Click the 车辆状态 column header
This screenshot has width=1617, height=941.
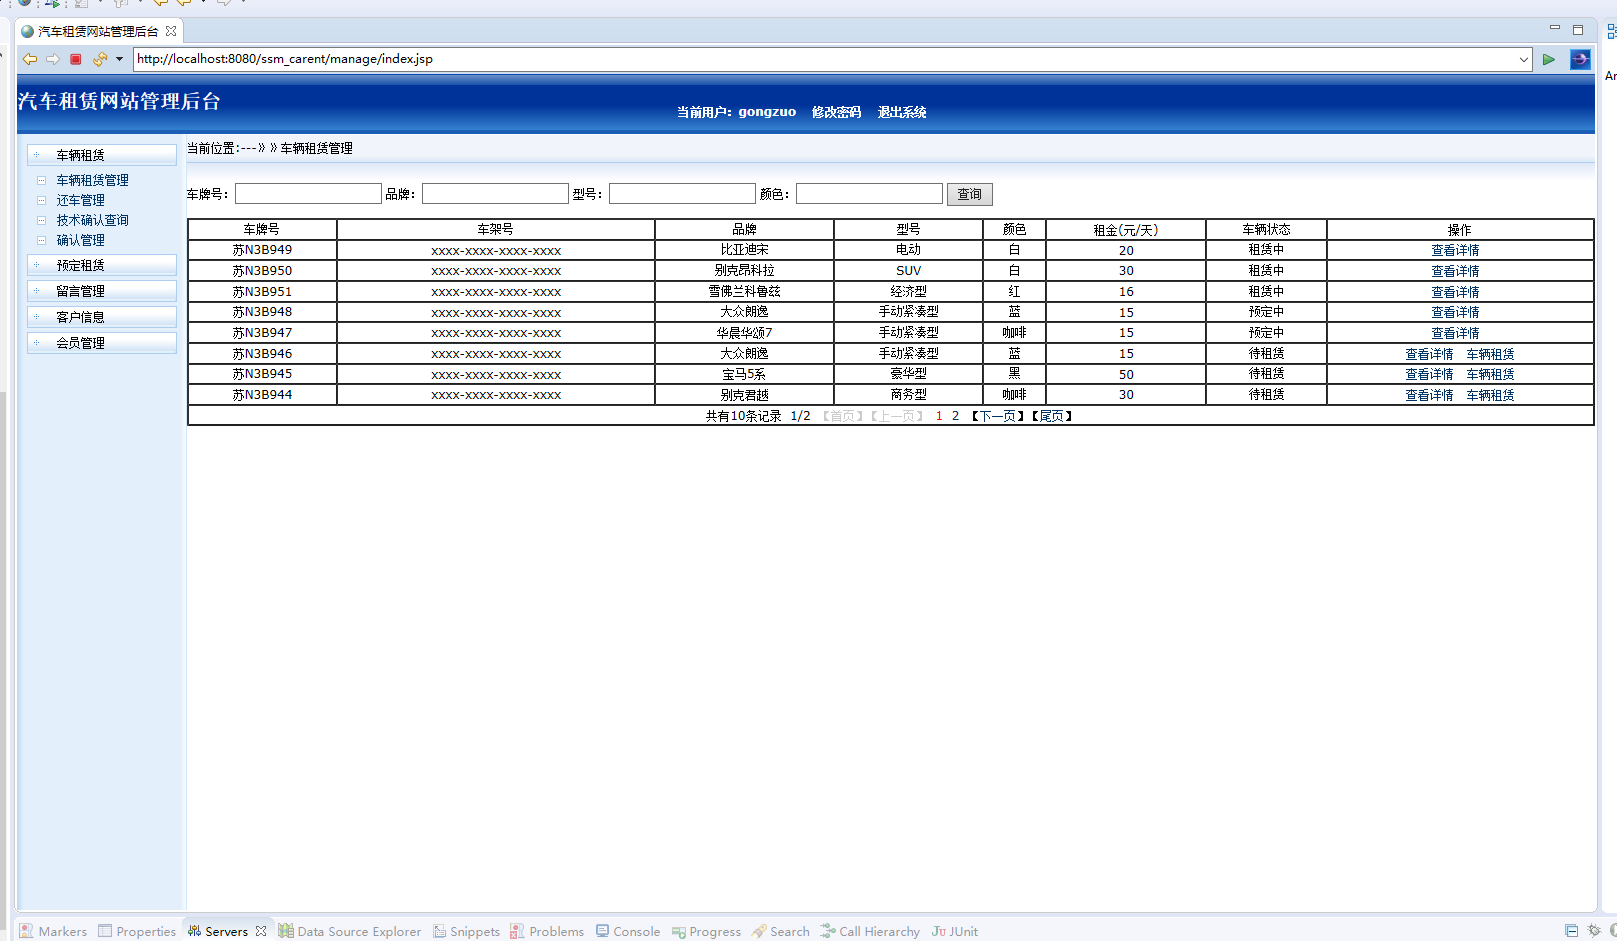1266,230
